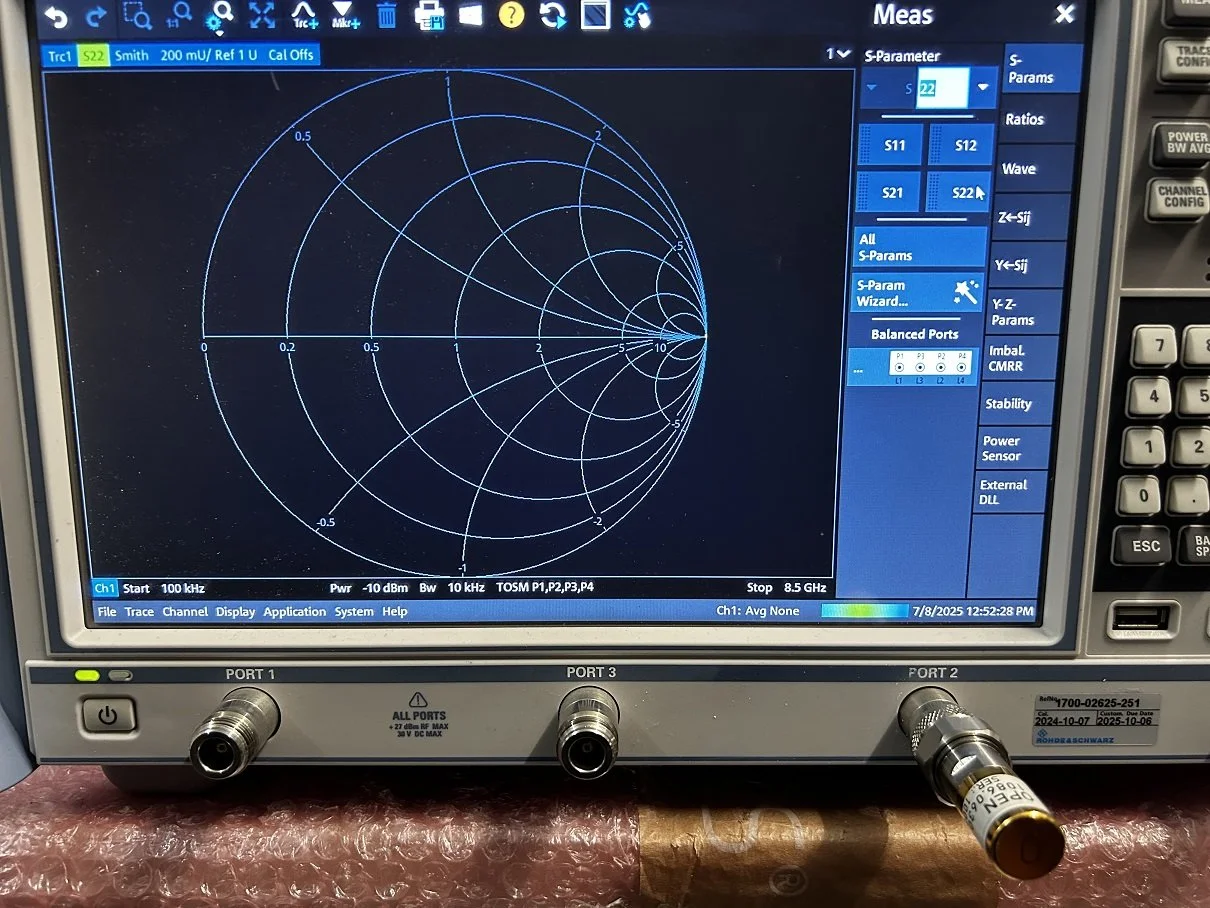Activate the zoom select rectangle tool
Screen dimensions: 1210x908
tap(137, 15)
